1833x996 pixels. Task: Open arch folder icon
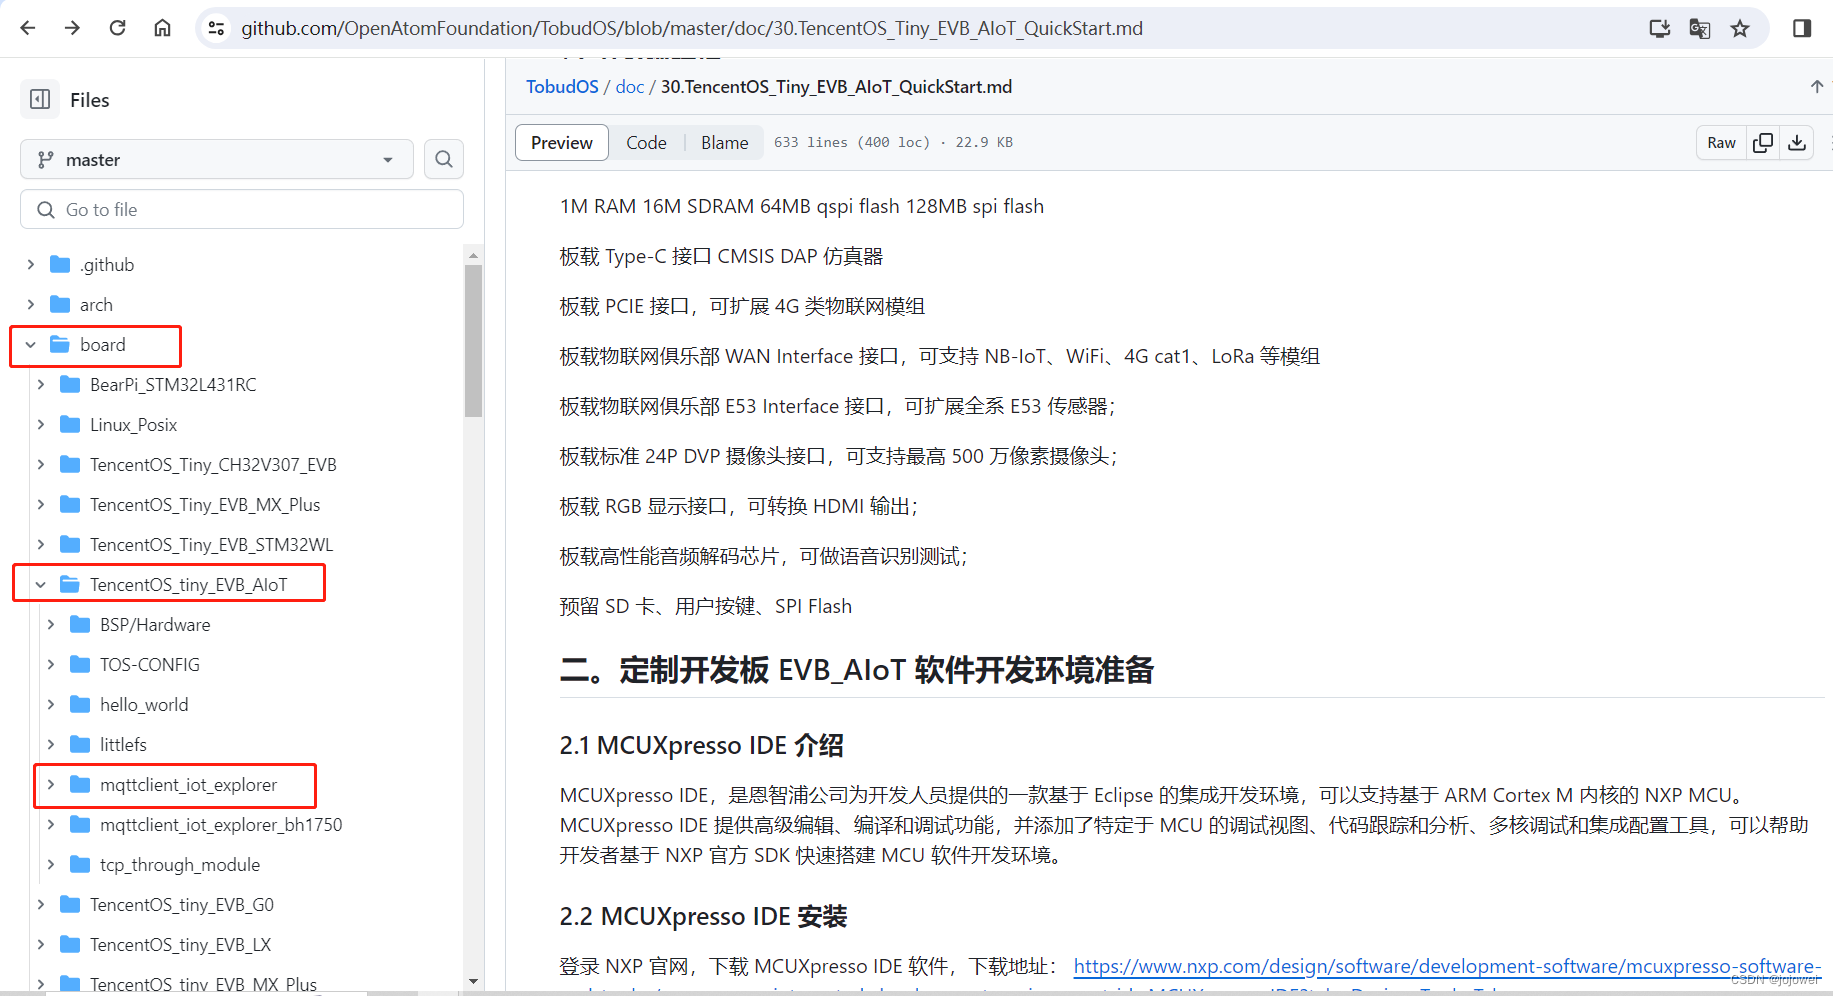tap(60, 304)
